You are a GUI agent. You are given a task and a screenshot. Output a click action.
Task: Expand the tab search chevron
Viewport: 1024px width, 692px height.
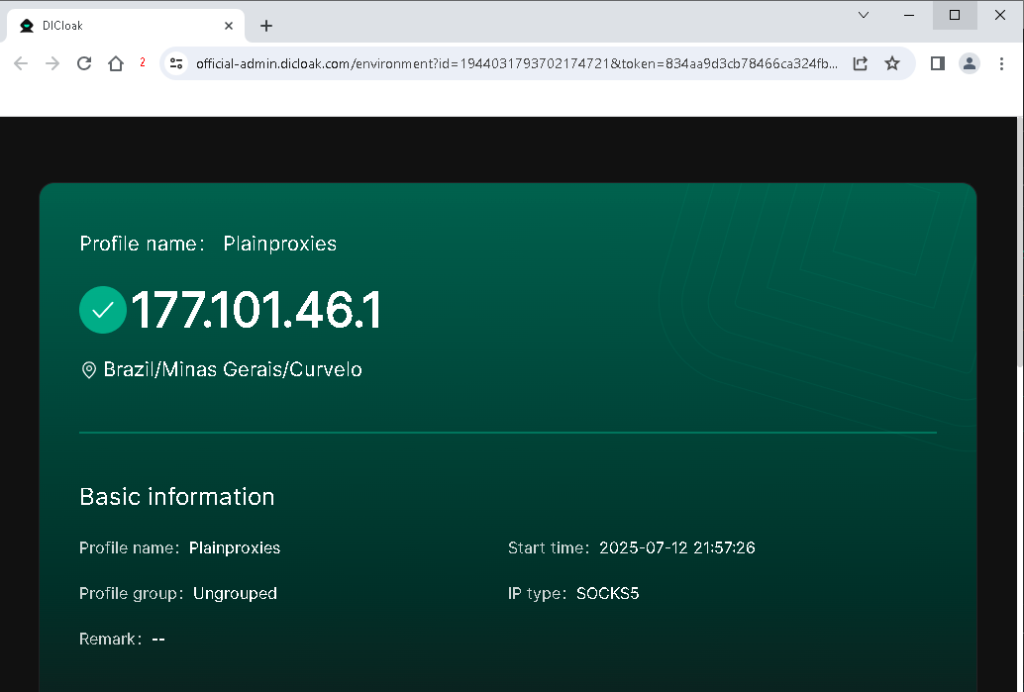[863, 15]
